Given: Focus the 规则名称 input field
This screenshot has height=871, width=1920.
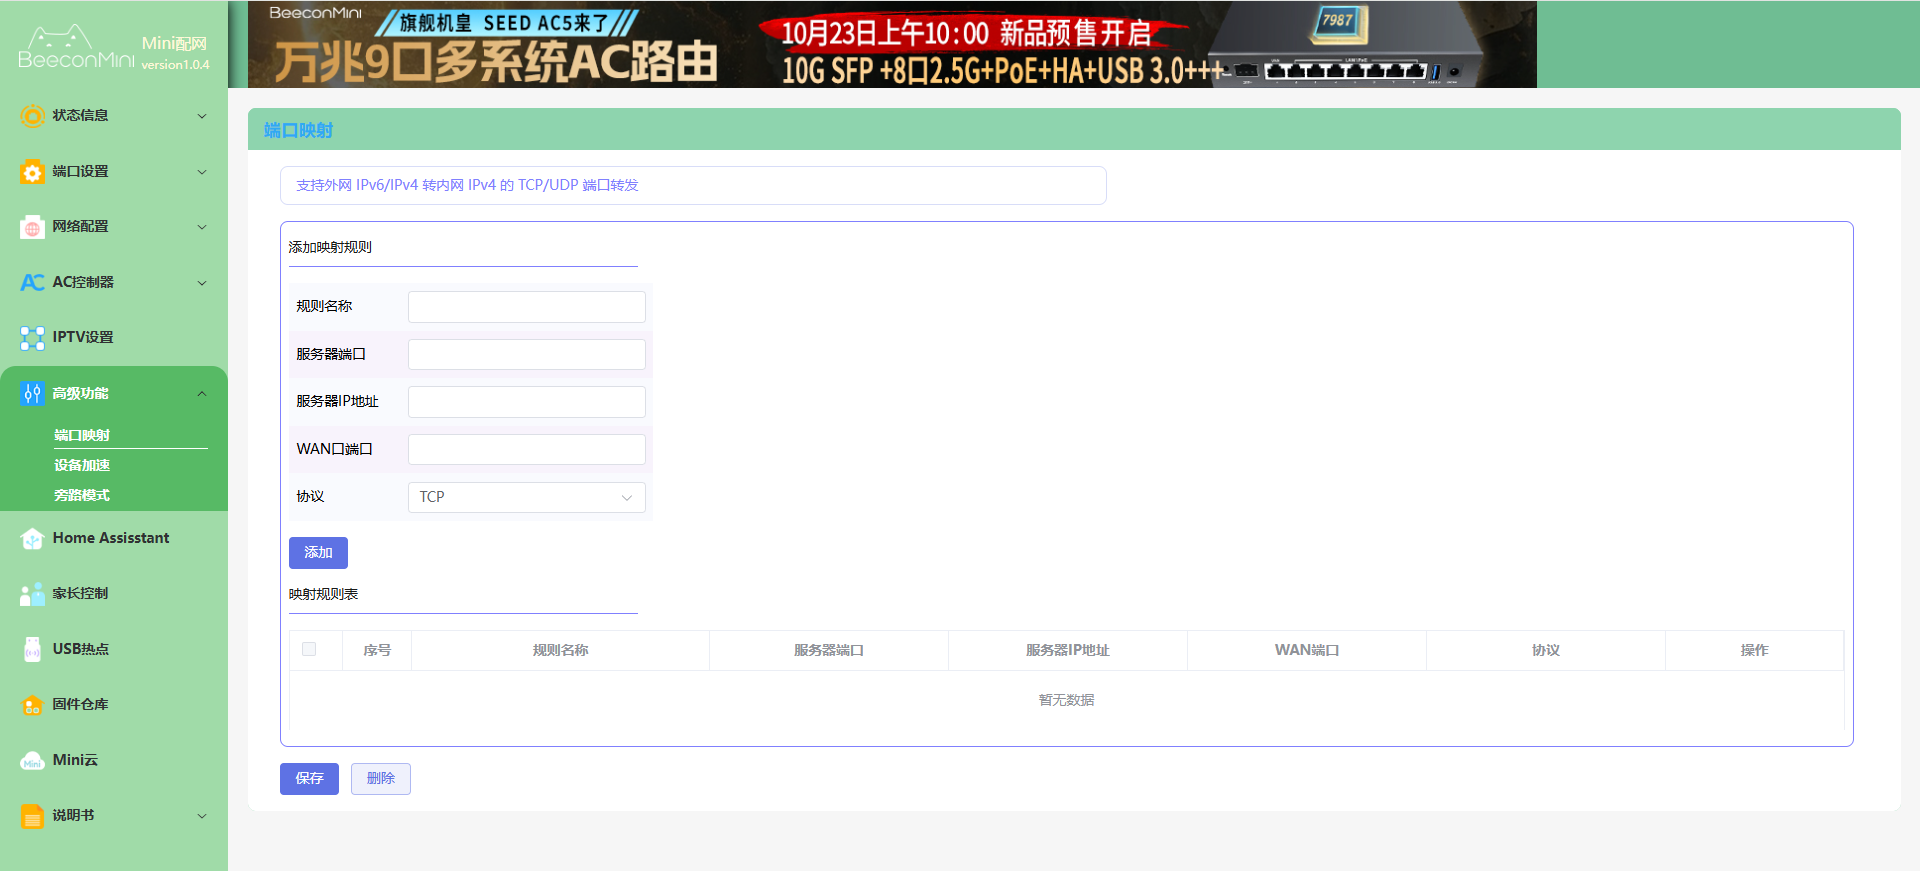Looking at the screenshot, I should point(526,307).
